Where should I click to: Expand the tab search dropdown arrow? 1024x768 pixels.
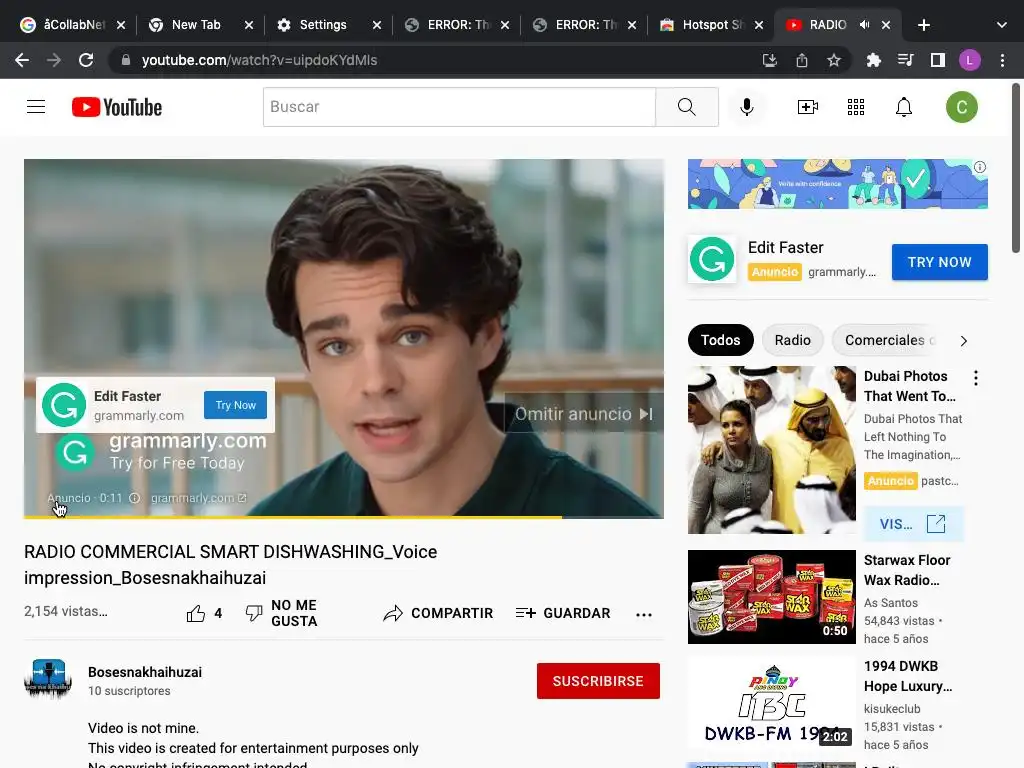click(1001, 25)
